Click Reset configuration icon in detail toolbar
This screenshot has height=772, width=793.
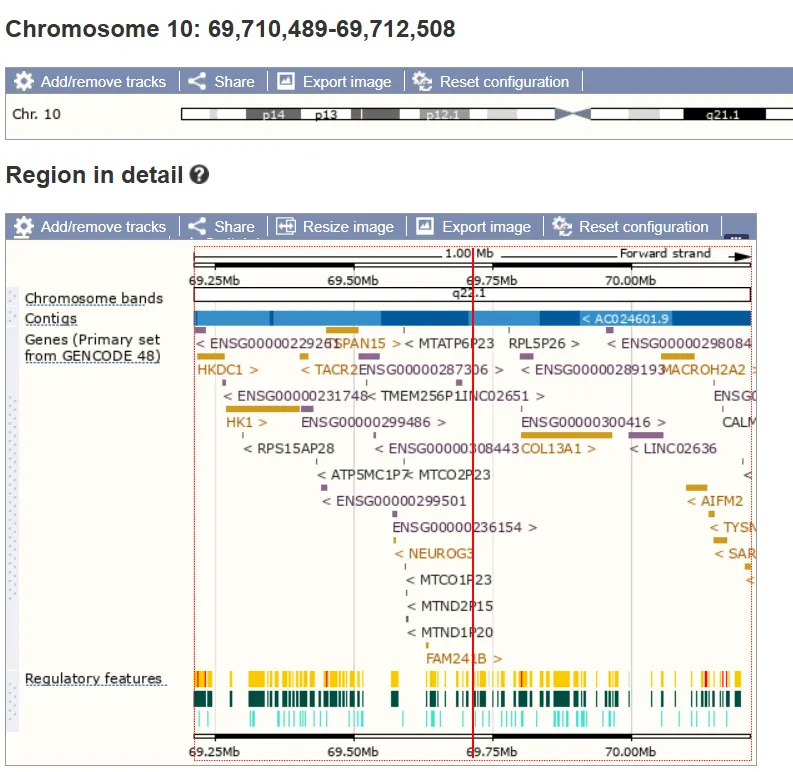[x=562, y=226]
